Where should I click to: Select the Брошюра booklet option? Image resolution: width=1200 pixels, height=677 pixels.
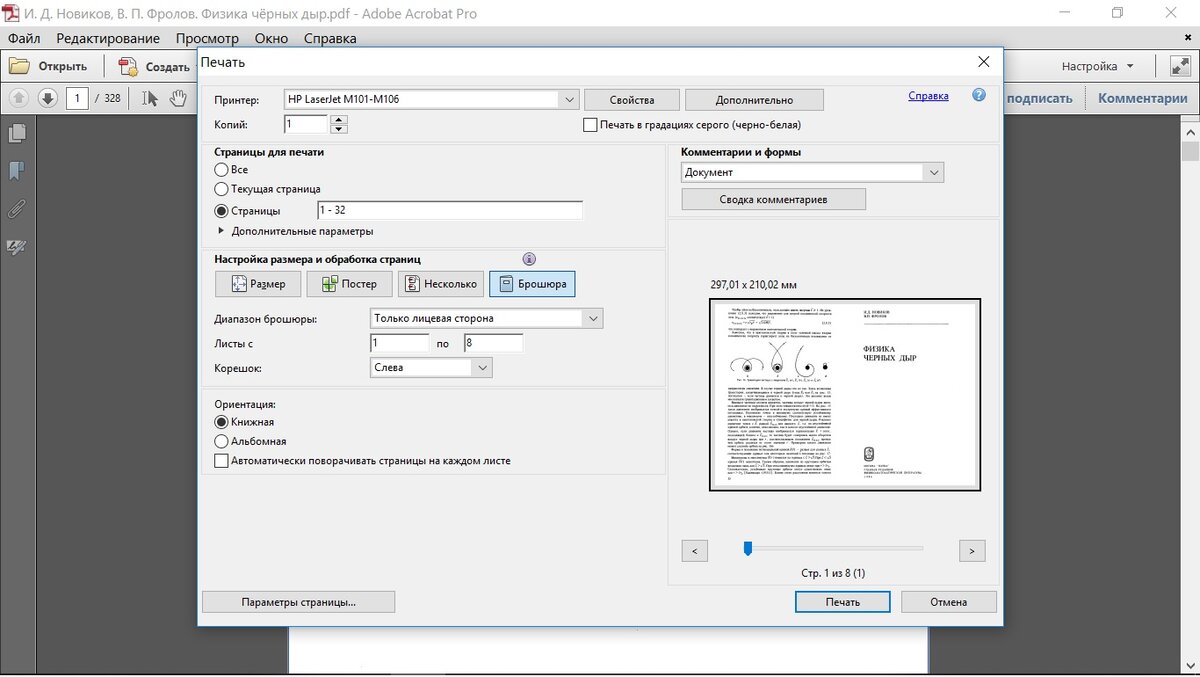point(532,284)
